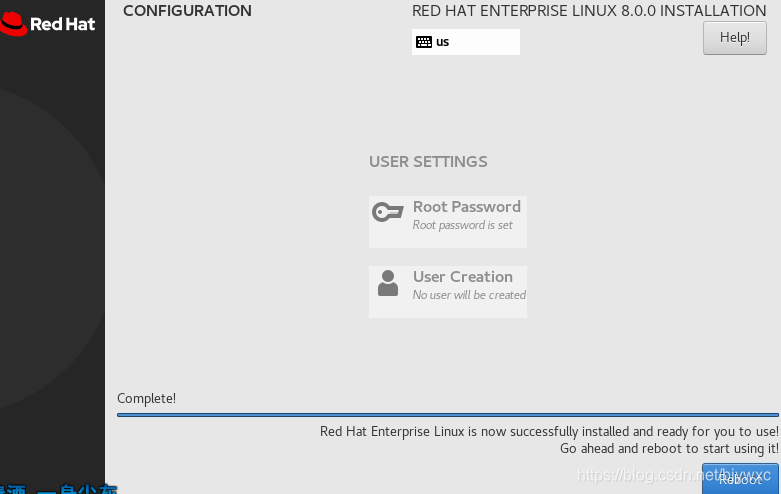Click the 'Go ahead and reboot' message
The image size is (781, 494).
(x=669, y=449)
